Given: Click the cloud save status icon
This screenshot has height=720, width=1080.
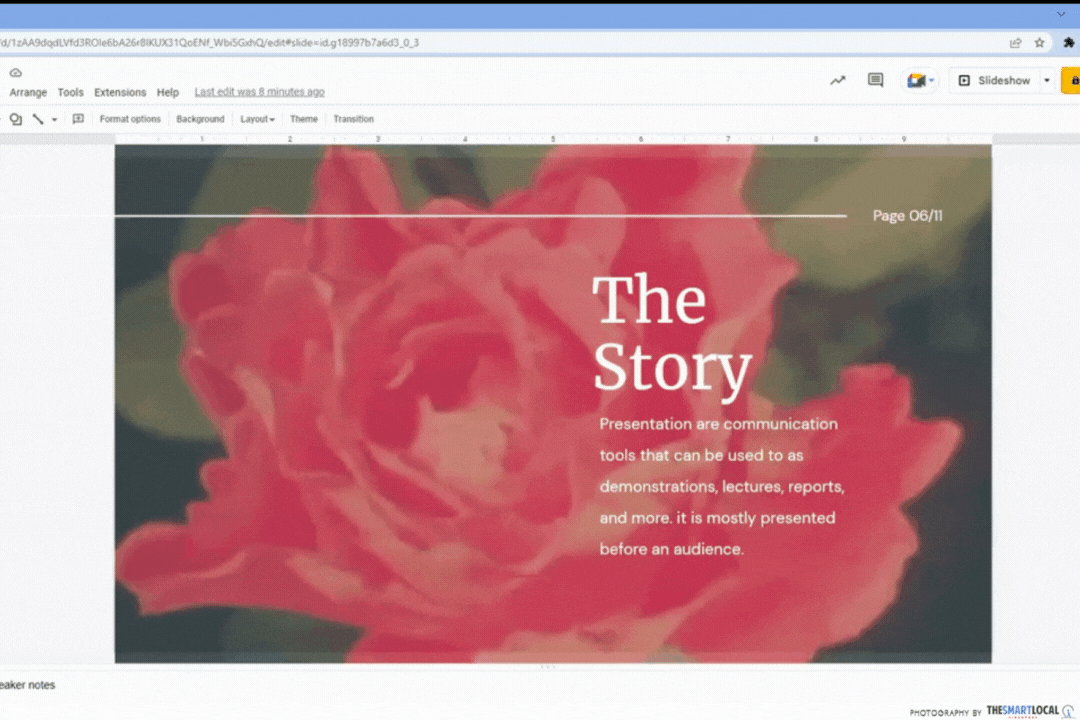Looking at the screenshot, I should (x=15, y=73).
